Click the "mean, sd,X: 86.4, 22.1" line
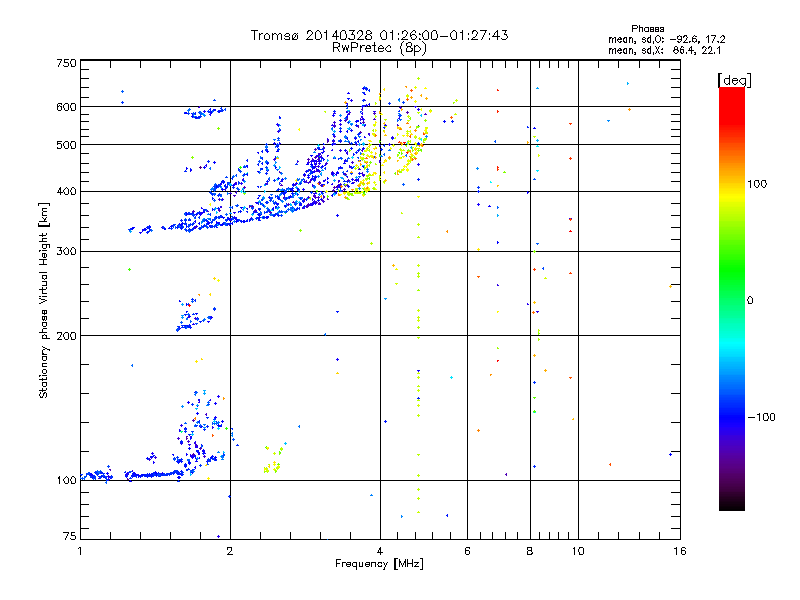The image size is (800, 600). (x=664, y=51)
